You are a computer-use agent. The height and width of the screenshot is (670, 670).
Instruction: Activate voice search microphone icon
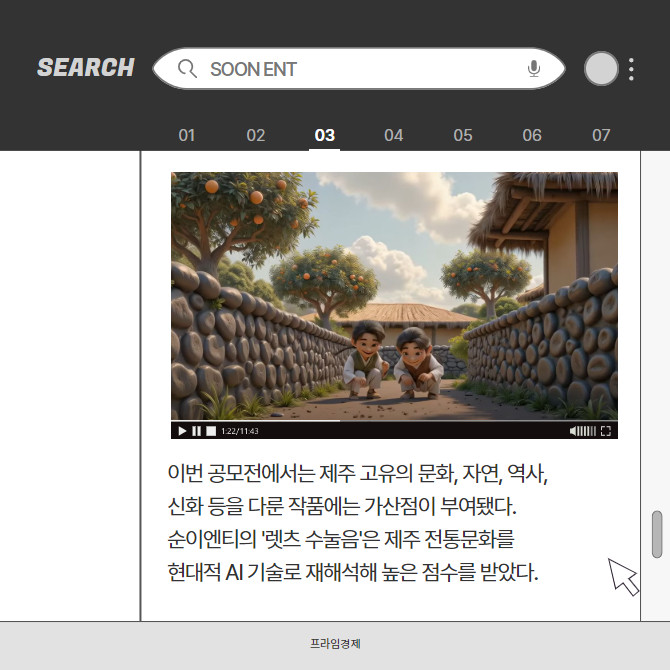[534, 69]
